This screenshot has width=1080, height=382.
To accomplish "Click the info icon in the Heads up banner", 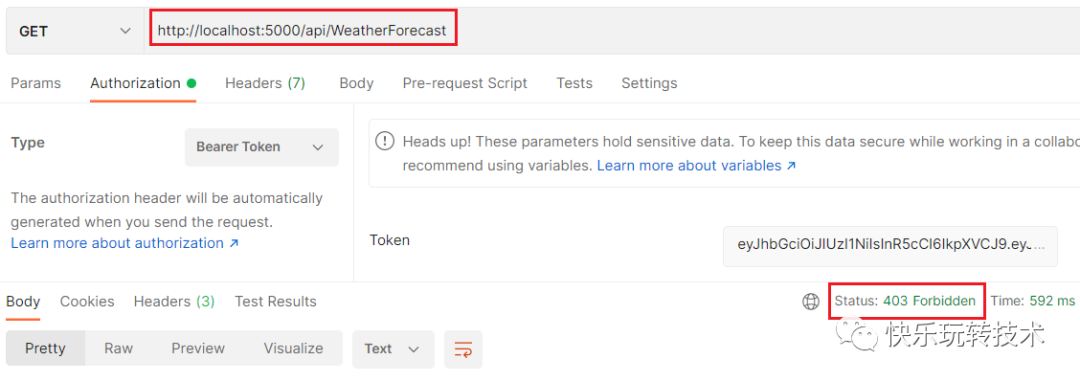I will coord(384,142).
